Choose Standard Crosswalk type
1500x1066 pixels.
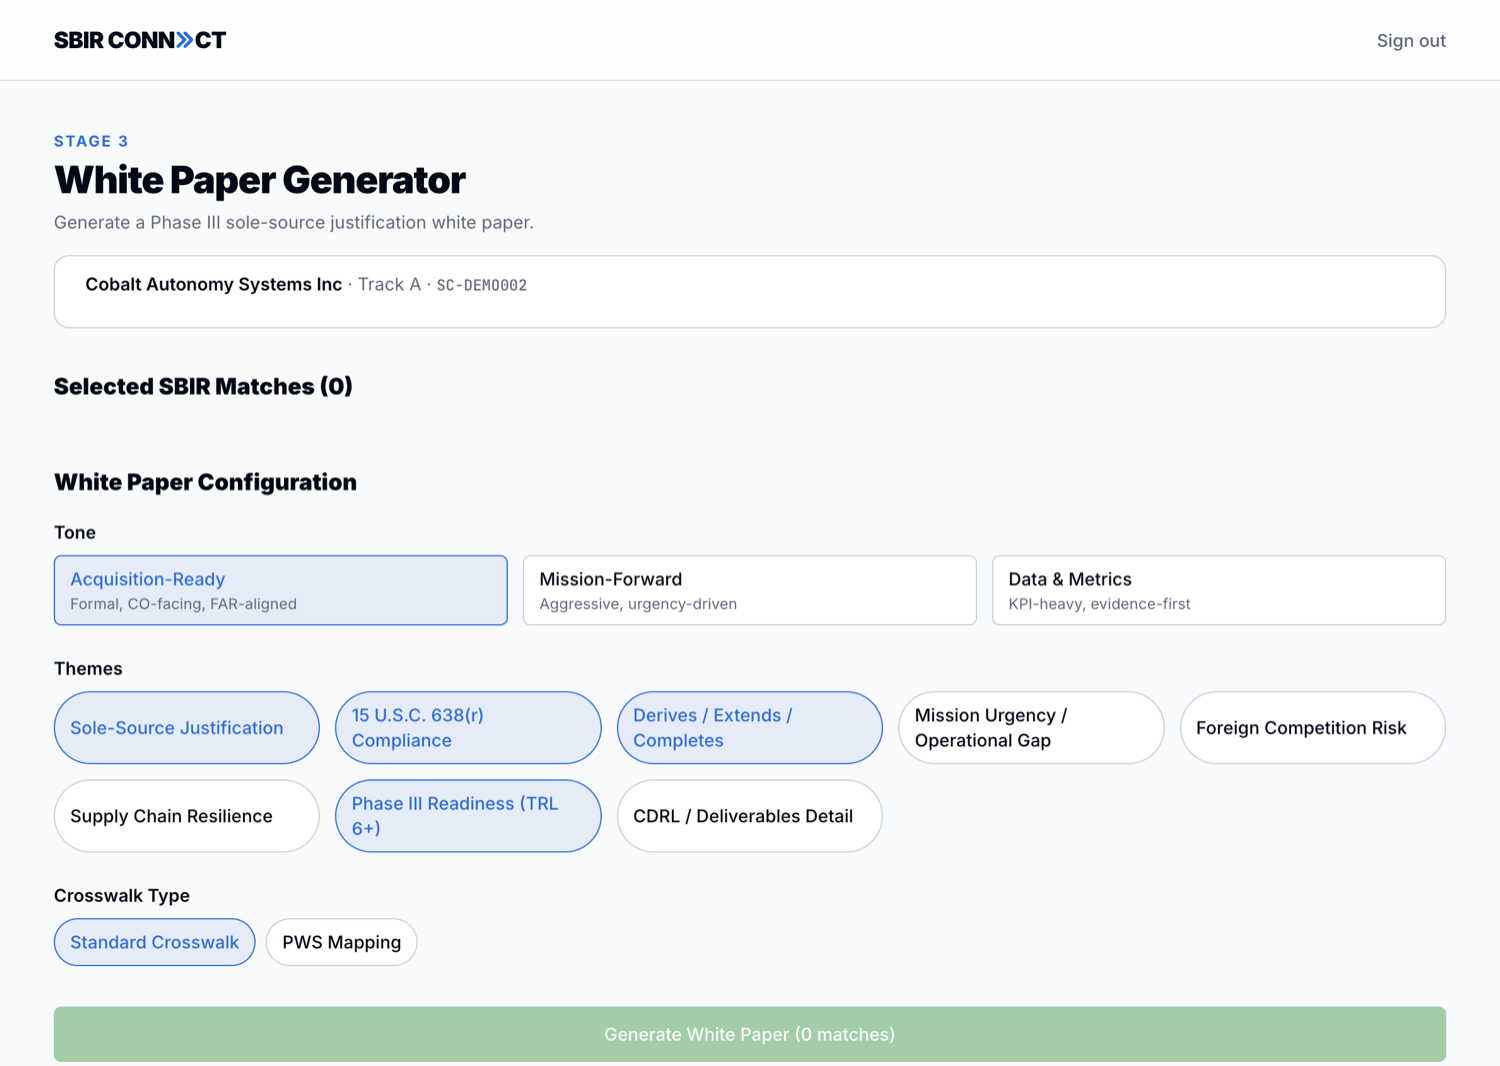click(x=155, y=942)
